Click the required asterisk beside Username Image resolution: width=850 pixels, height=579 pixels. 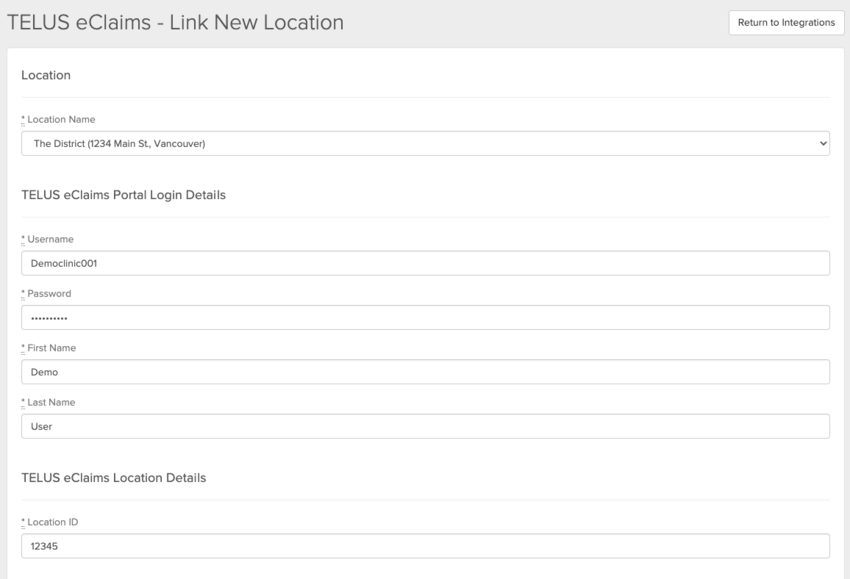(23, 240)
